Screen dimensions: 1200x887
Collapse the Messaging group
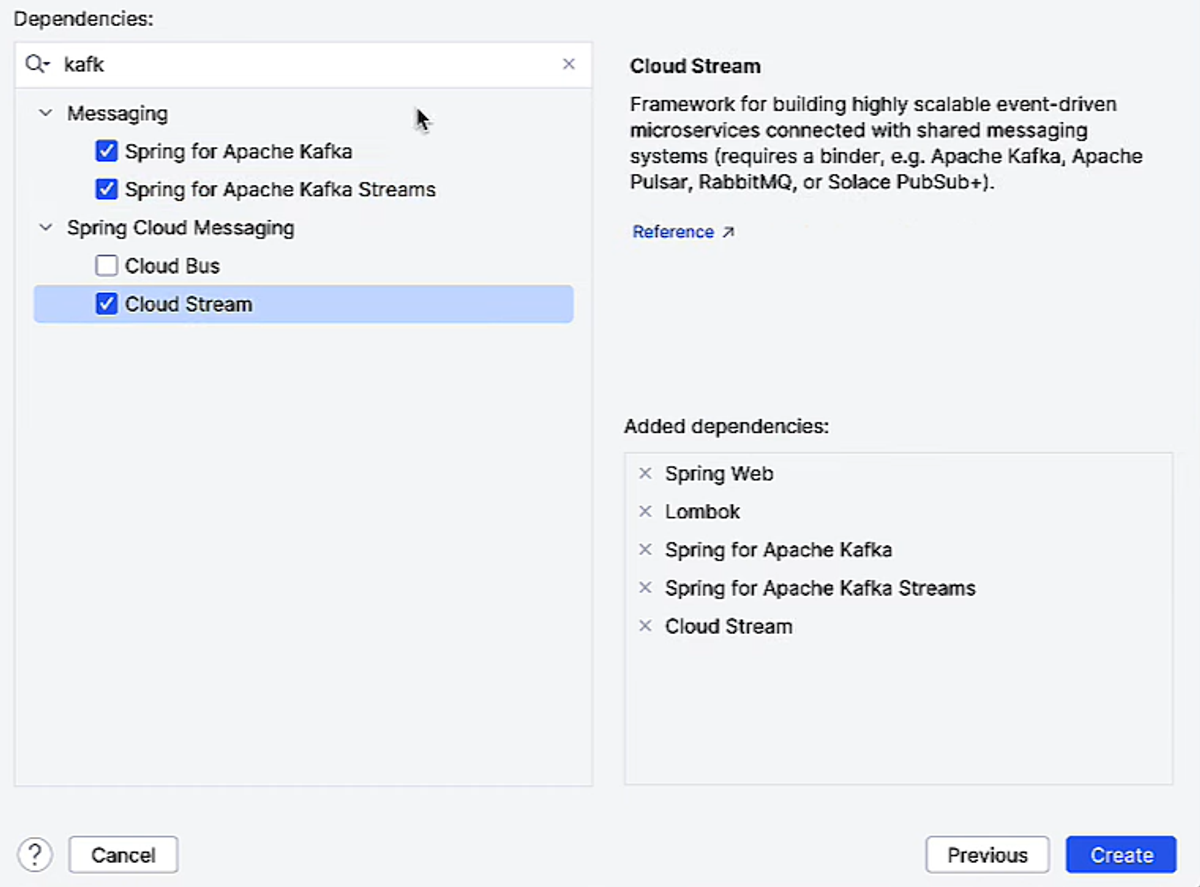coord(45,114)
